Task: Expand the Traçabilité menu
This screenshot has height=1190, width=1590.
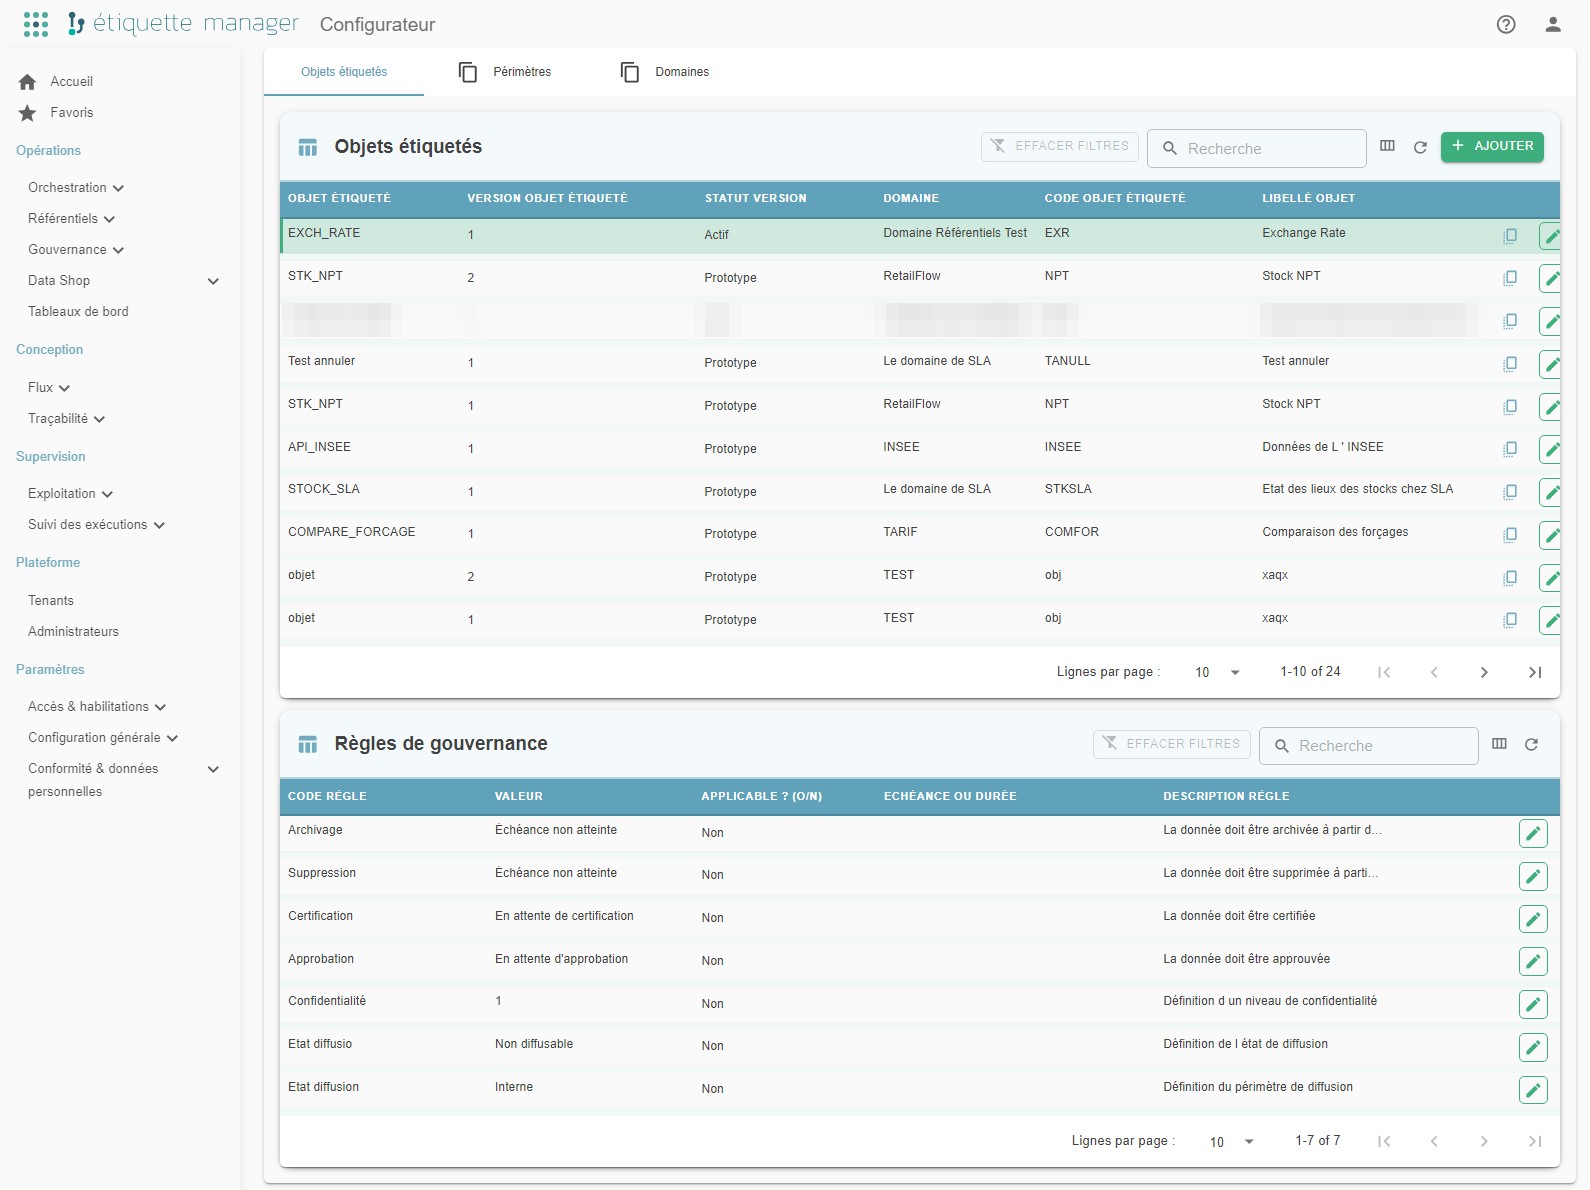Action: pyautogui.click(x=67, y=419)
